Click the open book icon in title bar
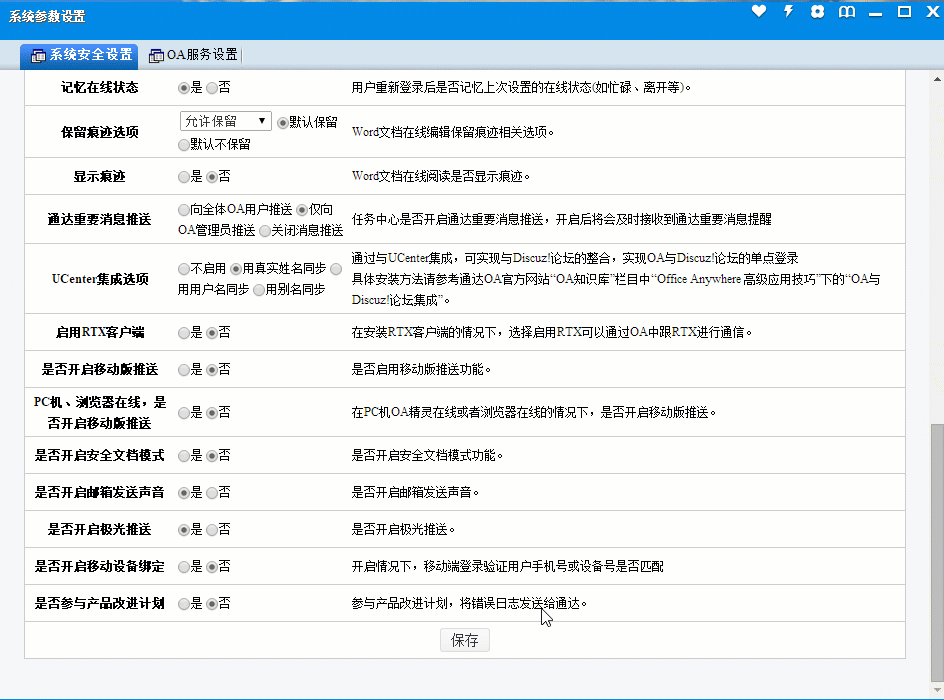Screen dimensions: 944x700 click(x=846, y=12)
